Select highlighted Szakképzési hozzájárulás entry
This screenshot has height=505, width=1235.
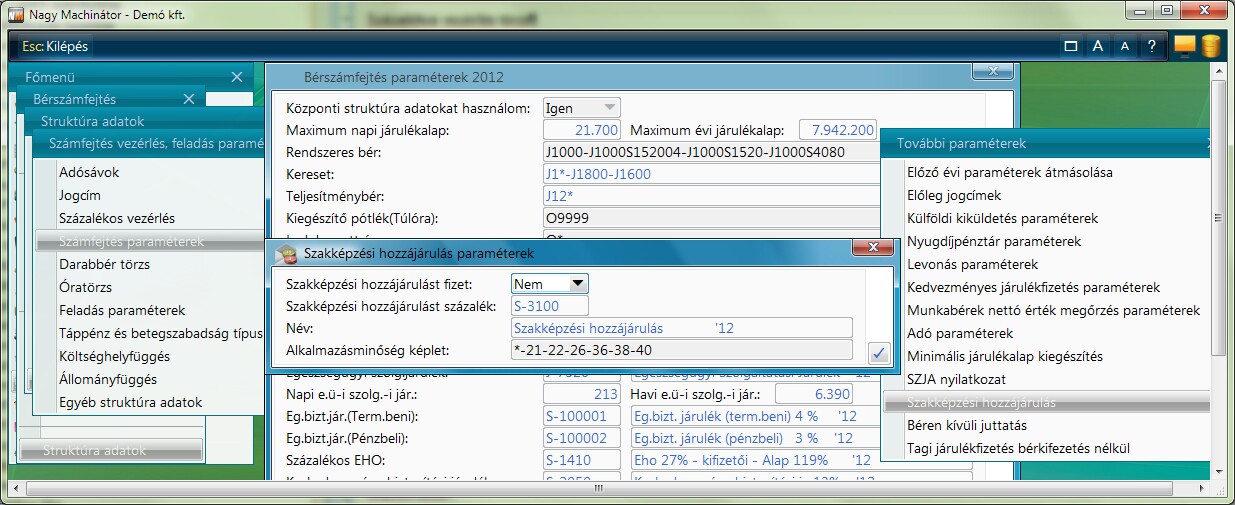coord(1047,403)
